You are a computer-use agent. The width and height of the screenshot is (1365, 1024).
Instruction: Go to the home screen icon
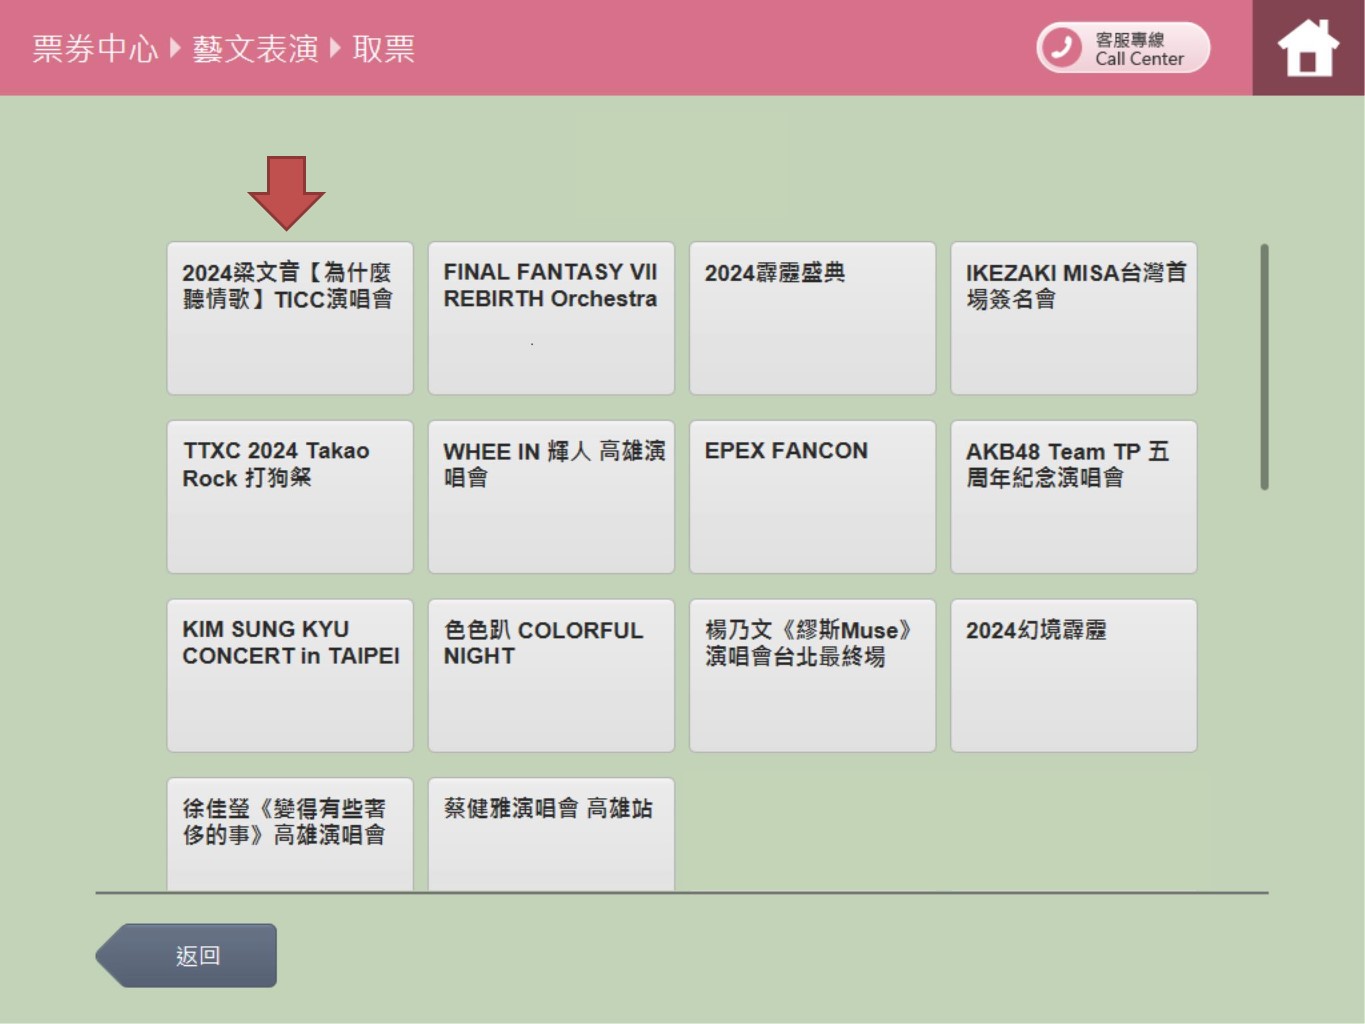tap(1308, 48)
